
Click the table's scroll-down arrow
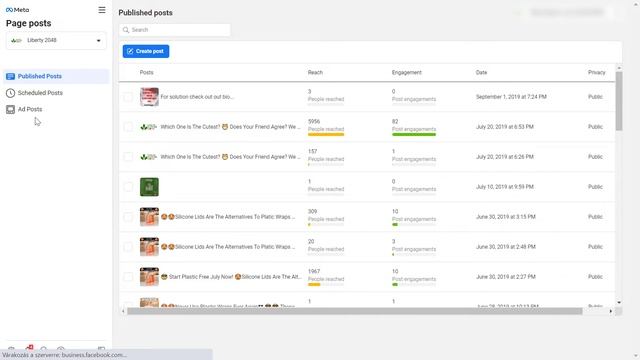pos(619,302)
